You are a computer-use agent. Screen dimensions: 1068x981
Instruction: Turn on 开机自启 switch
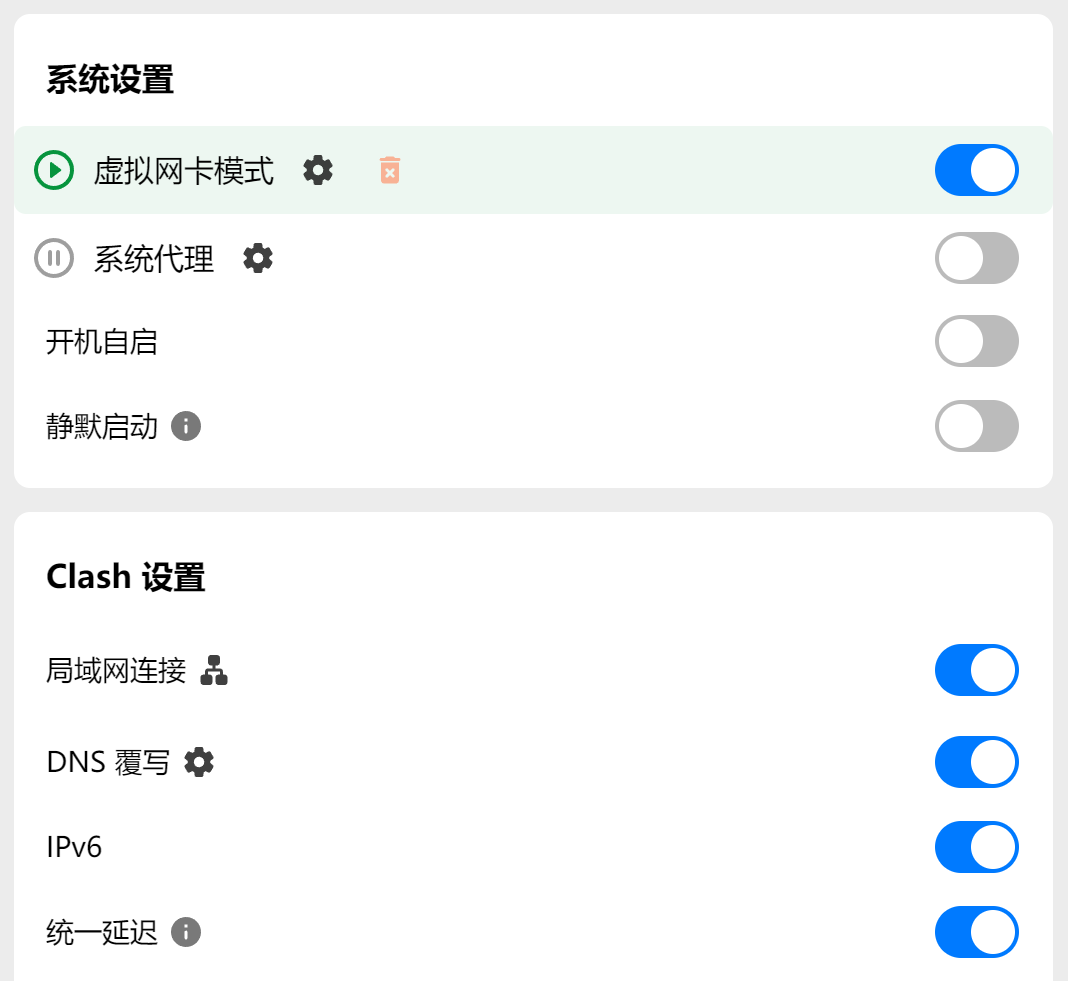[976, 342]
